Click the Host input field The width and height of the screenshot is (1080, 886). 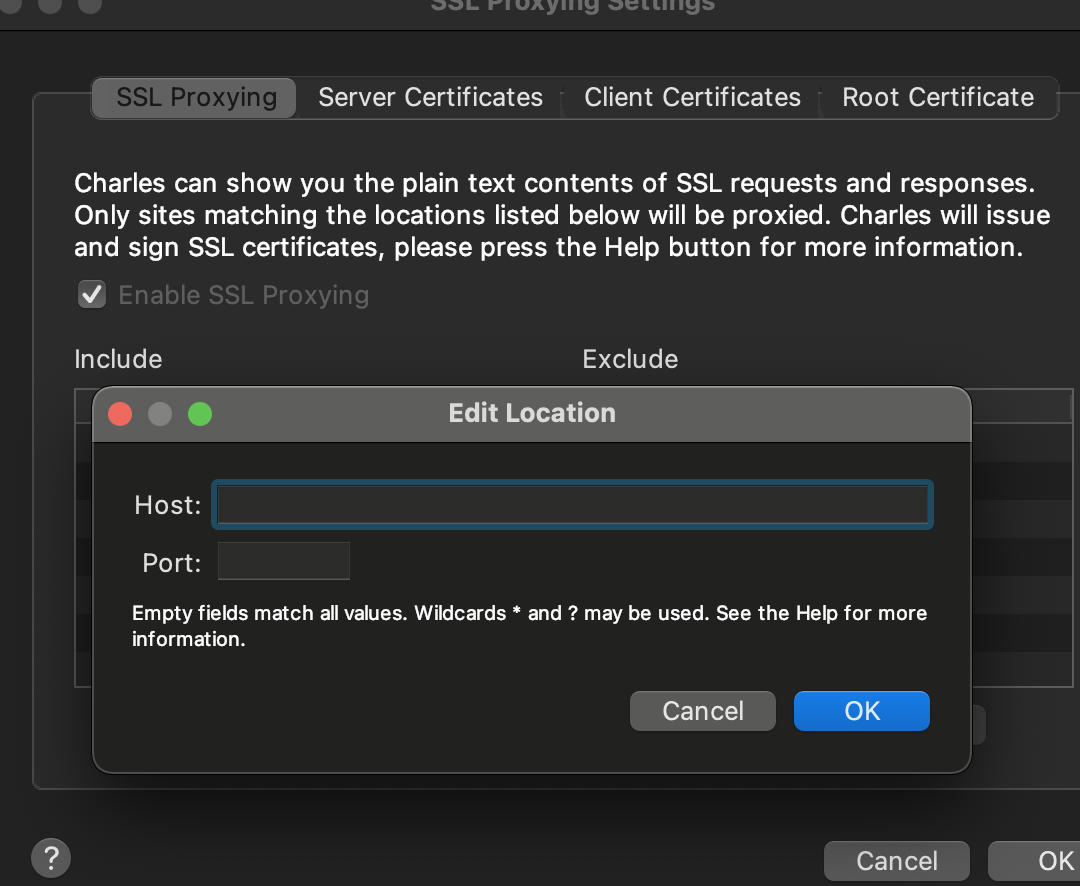tap(572, 505)
